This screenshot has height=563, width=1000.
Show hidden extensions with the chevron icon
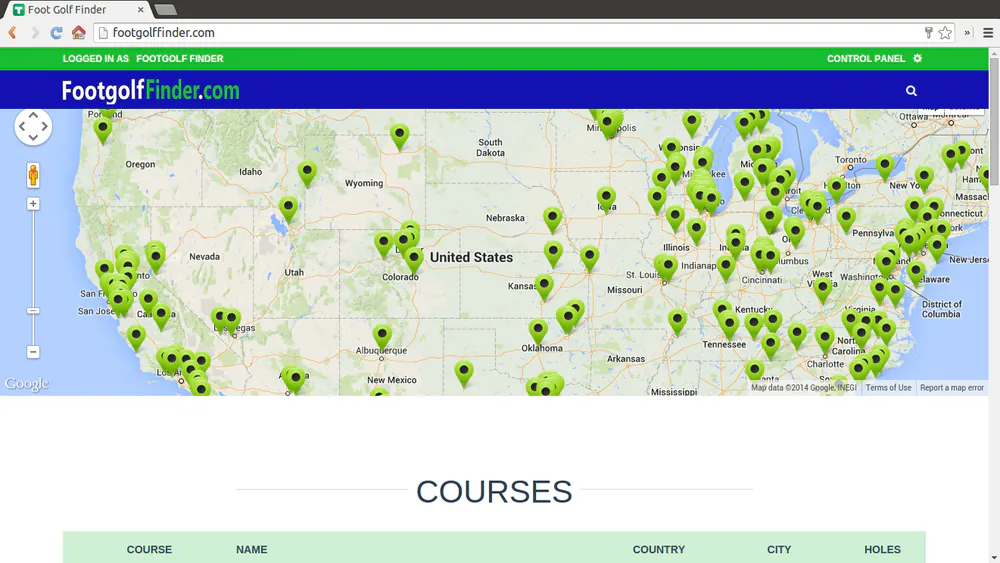pyautogui.click(x=967, y=33)
